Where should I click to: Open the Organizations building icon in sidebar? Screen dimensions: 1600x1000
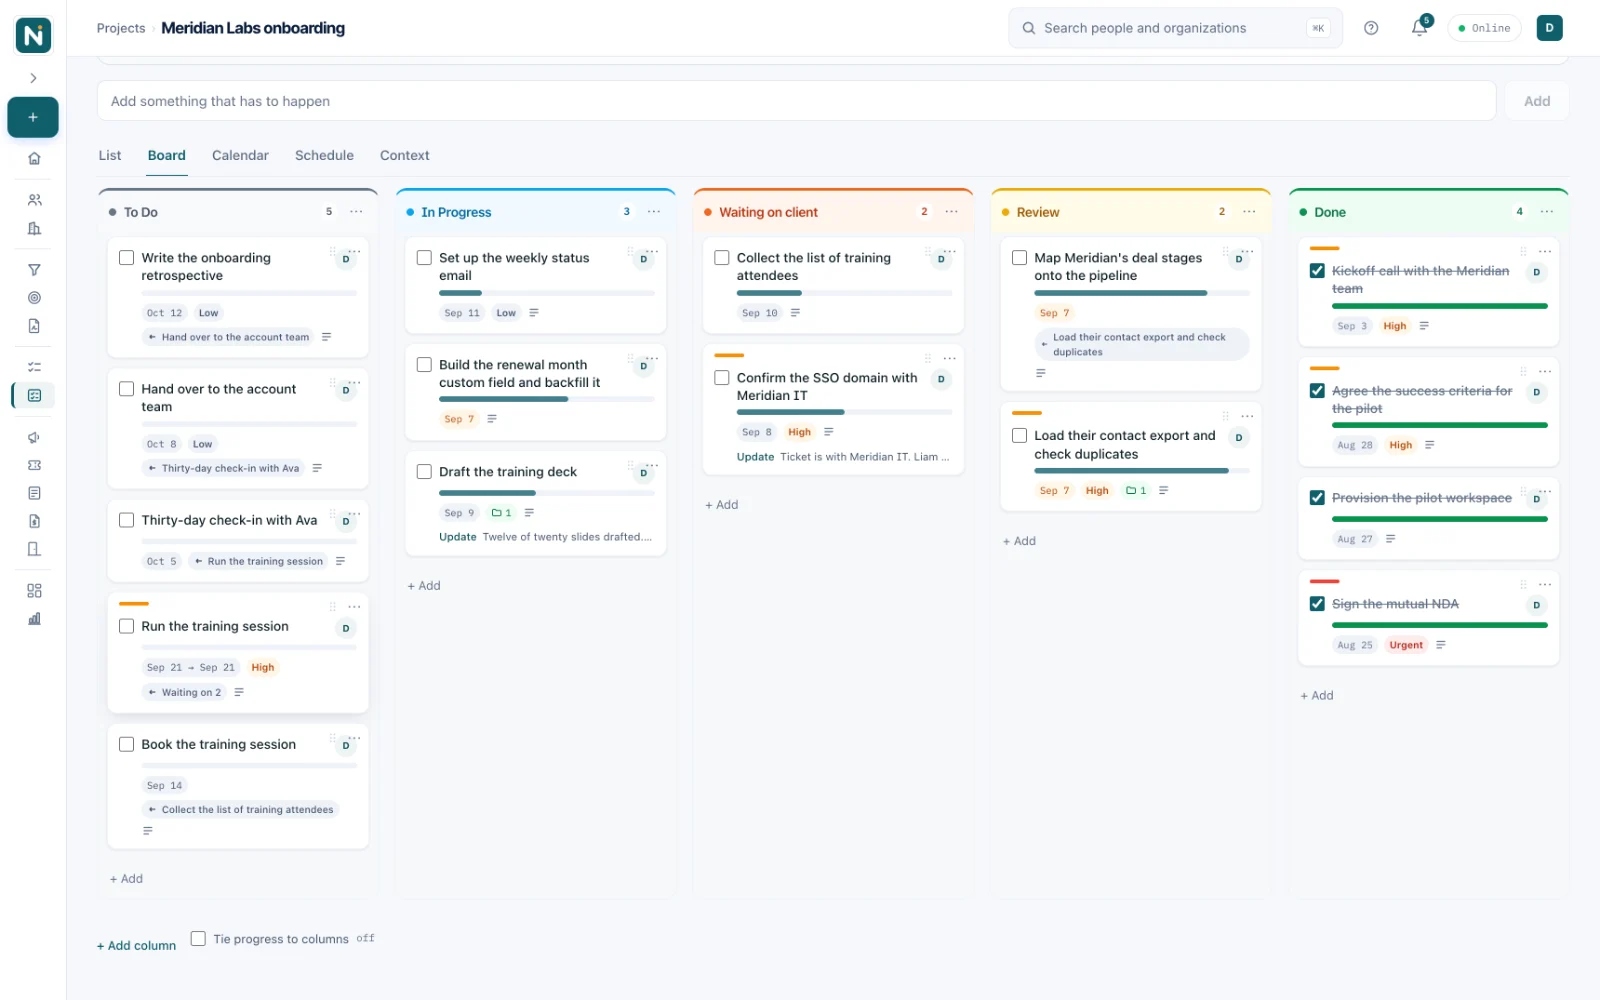(x=34, y=228)
